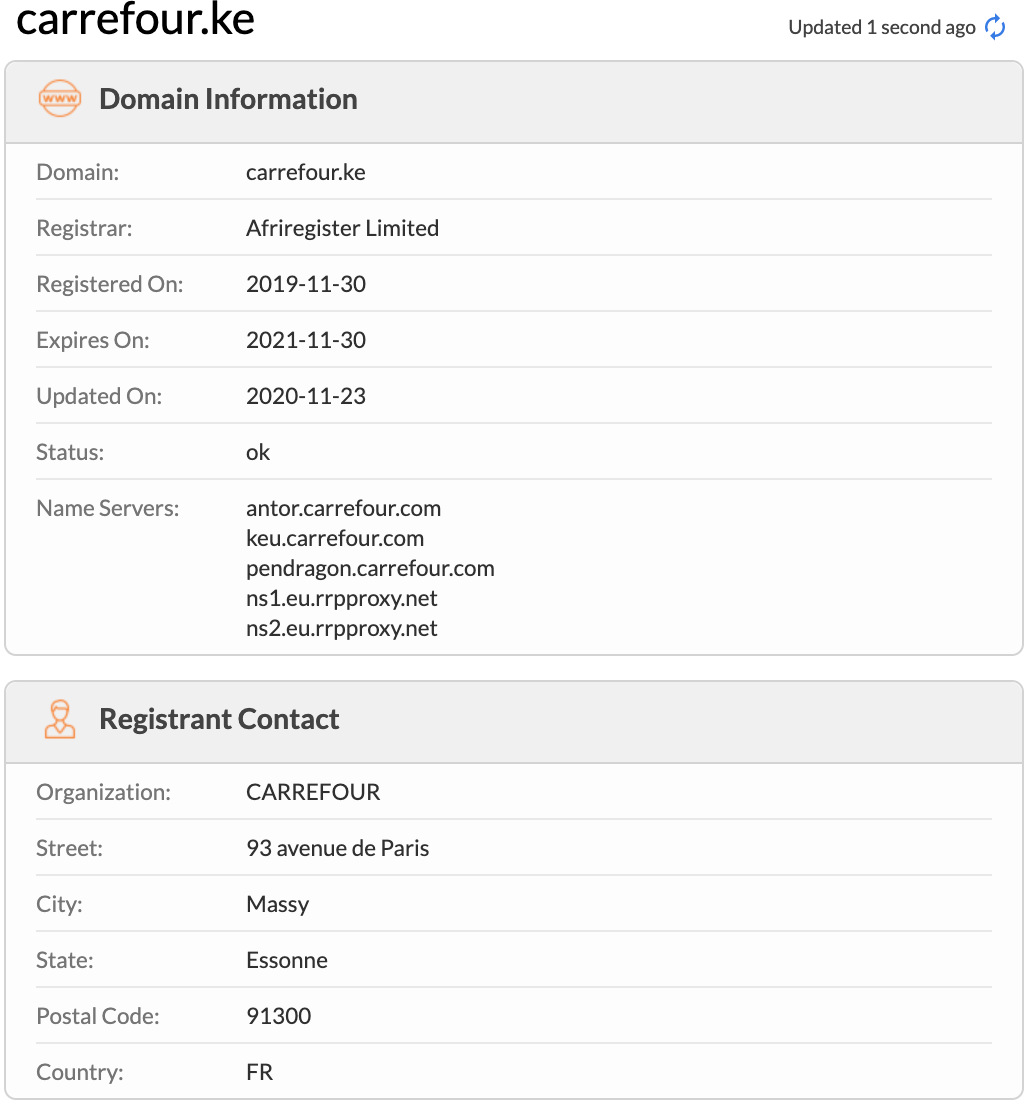Click the Updated 1 second ago text
Viewport: 1036px width, 1112px height.
pos(881,27)
